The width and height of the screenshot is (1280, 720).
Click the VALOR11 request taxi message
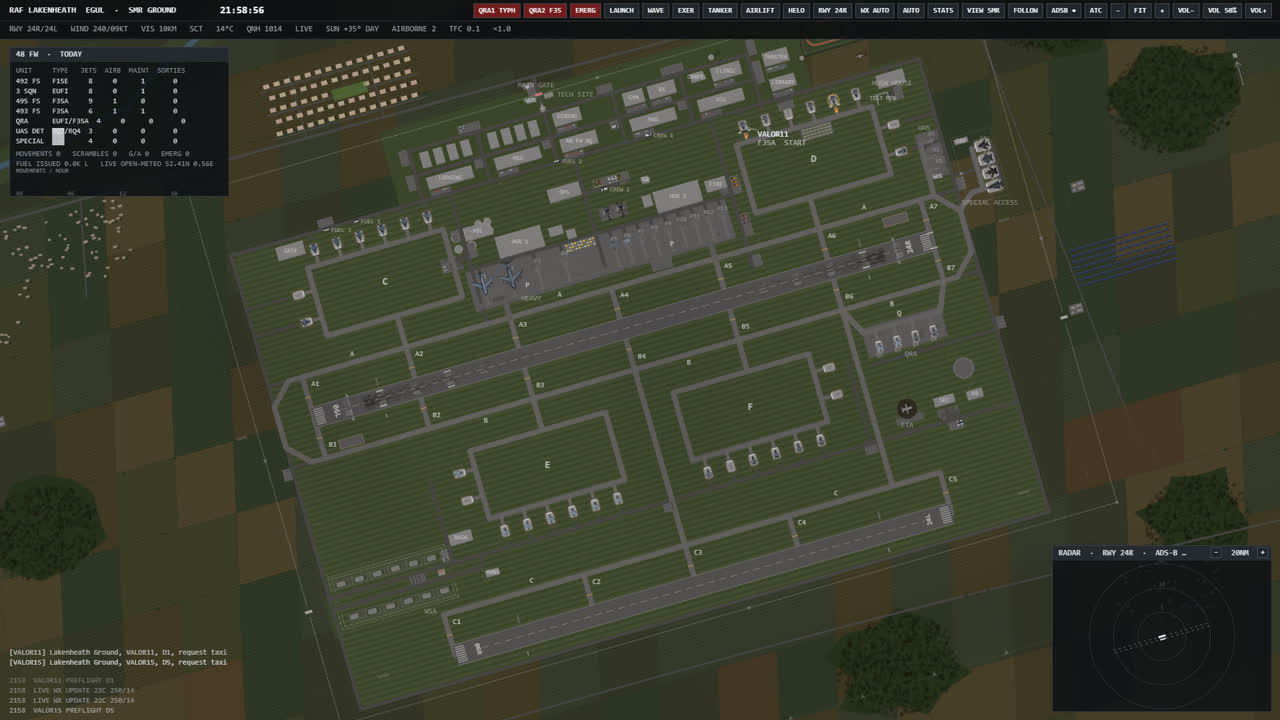coord(118,652)
